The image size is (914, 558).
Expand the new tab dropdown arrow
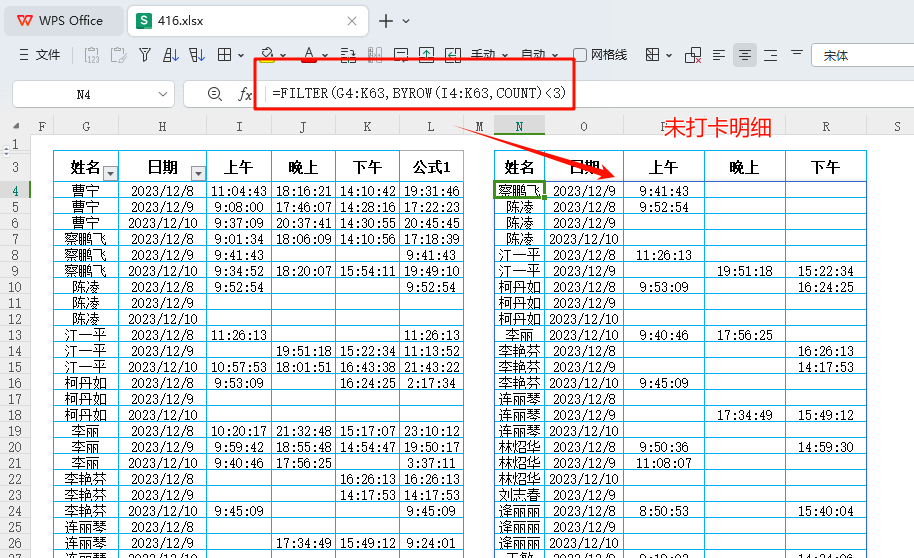406,21
